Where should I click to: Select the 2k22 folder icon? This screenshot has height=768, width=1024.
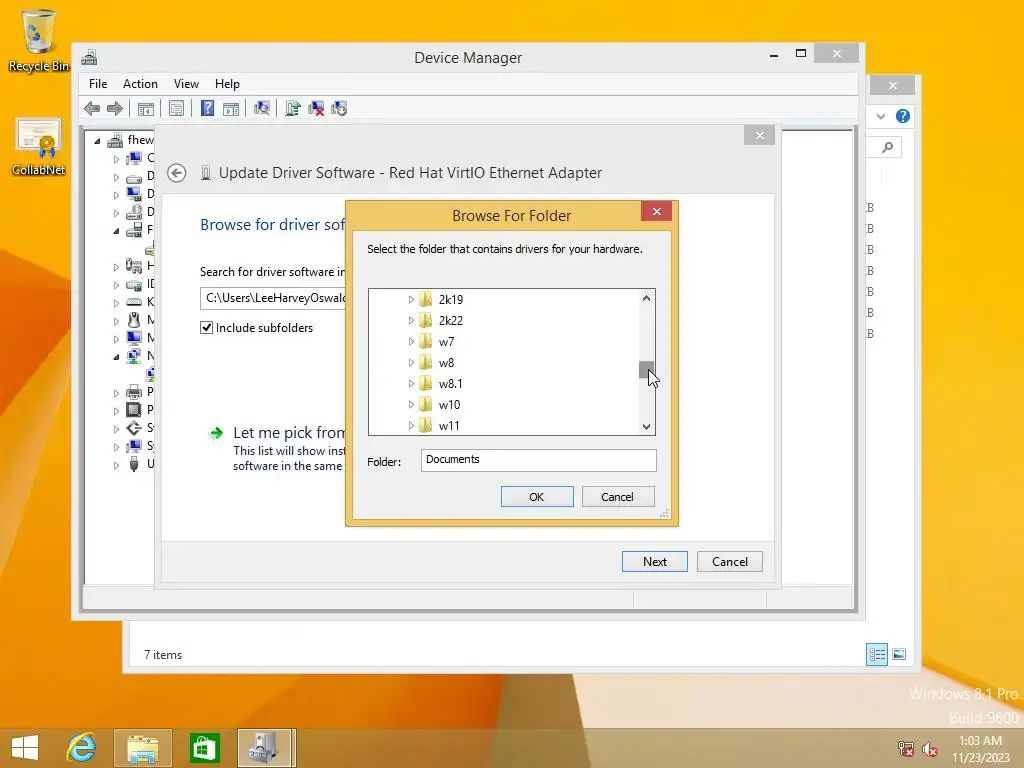tap(425, 320)
